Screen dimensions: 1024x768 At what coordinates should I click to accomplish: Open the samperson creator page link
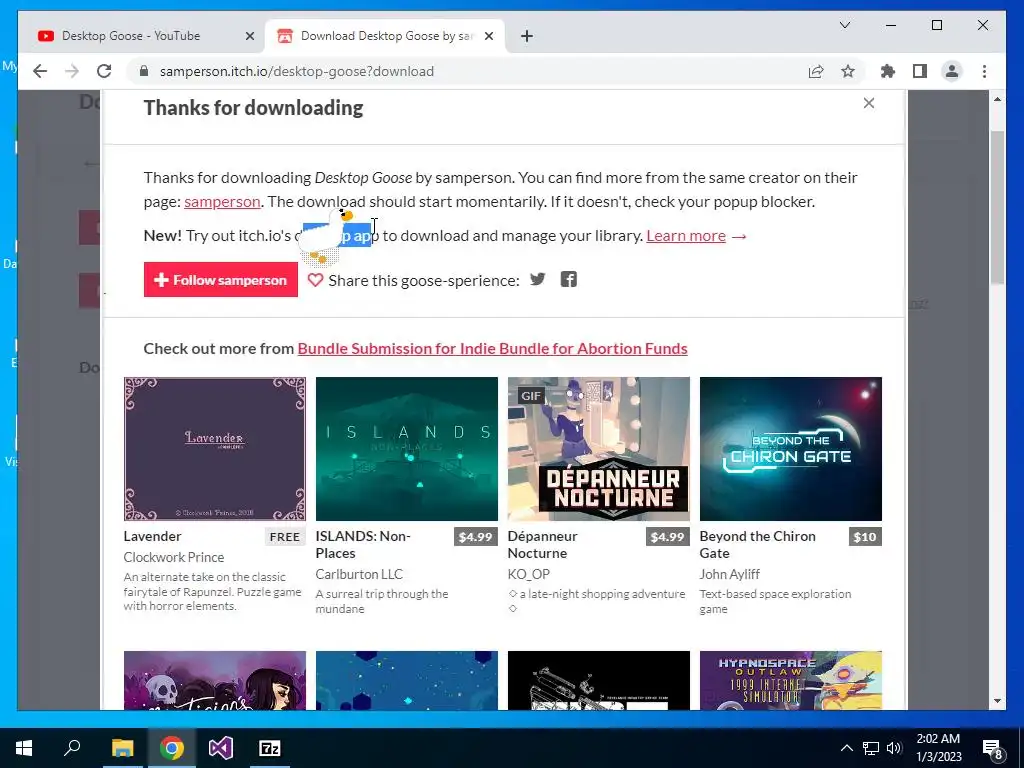[222, 202]
